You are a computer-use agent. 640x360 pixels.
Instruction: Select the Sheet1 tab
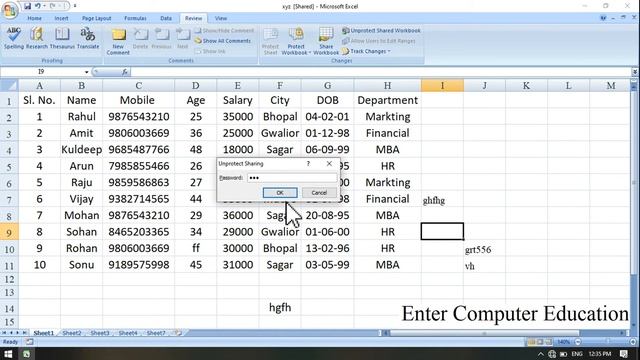click(44, 333)
